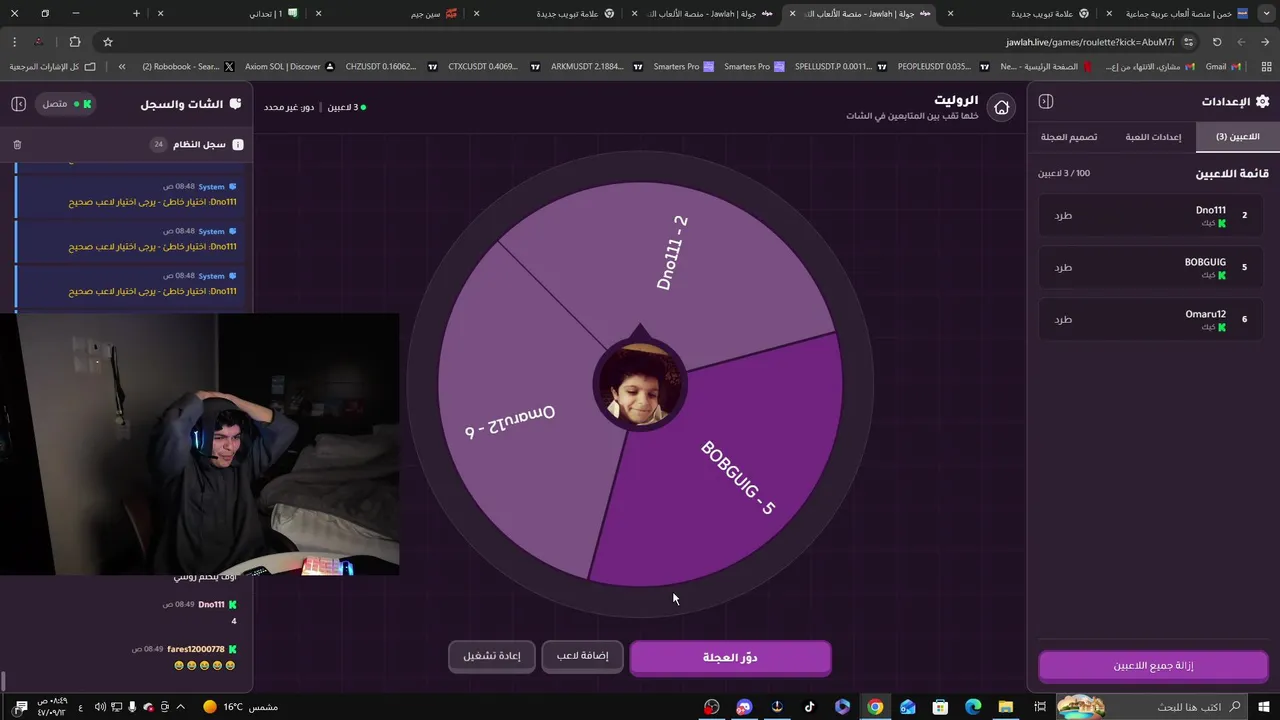Open Chrome menu three-dots icon
This screenshot has height=720, width=1280.
(14, 42)
